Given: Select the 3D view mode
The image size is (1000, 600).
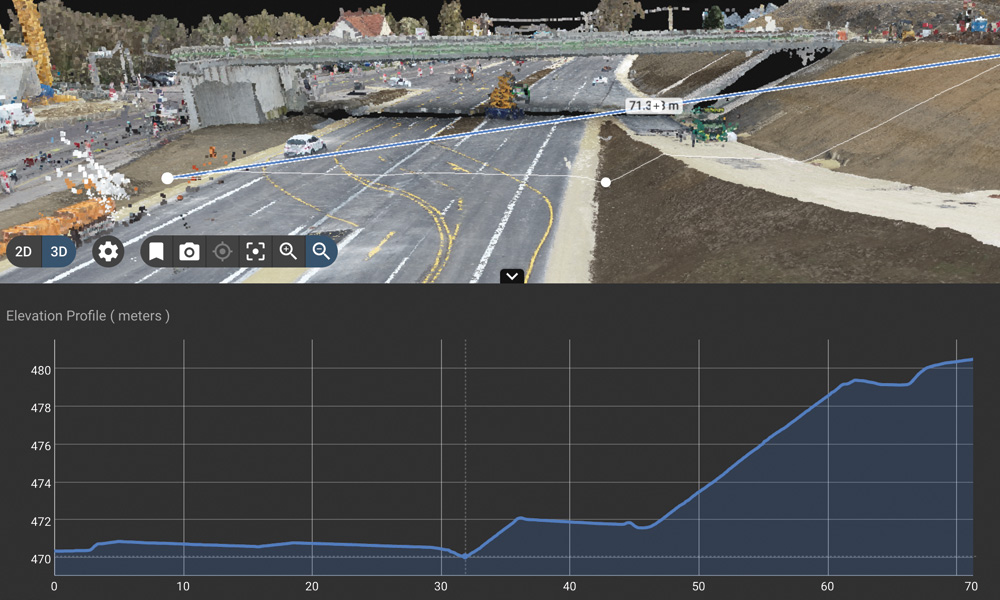Looking at the screenshot, I should [x=59, y=252].
